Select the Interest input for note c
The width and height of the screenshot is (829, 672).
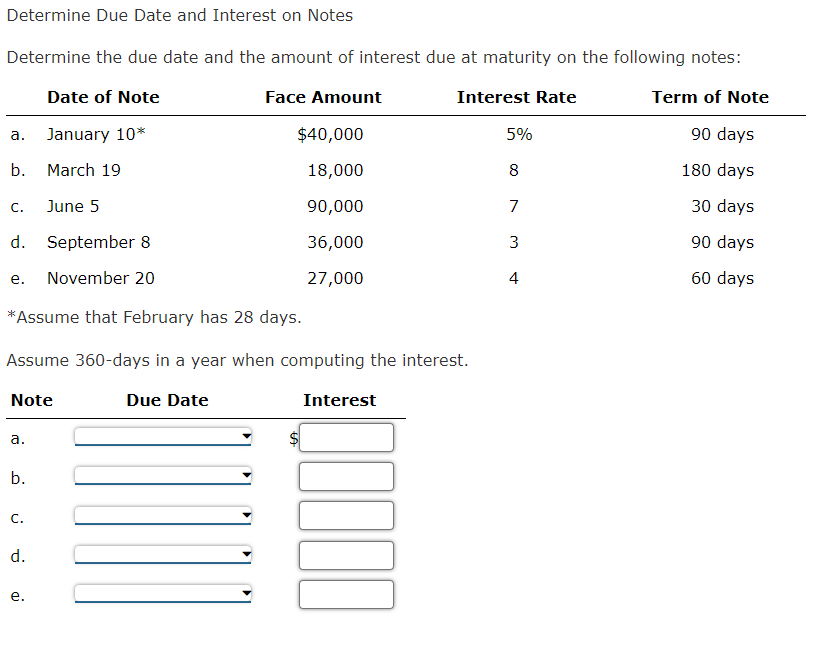[346, 516]
